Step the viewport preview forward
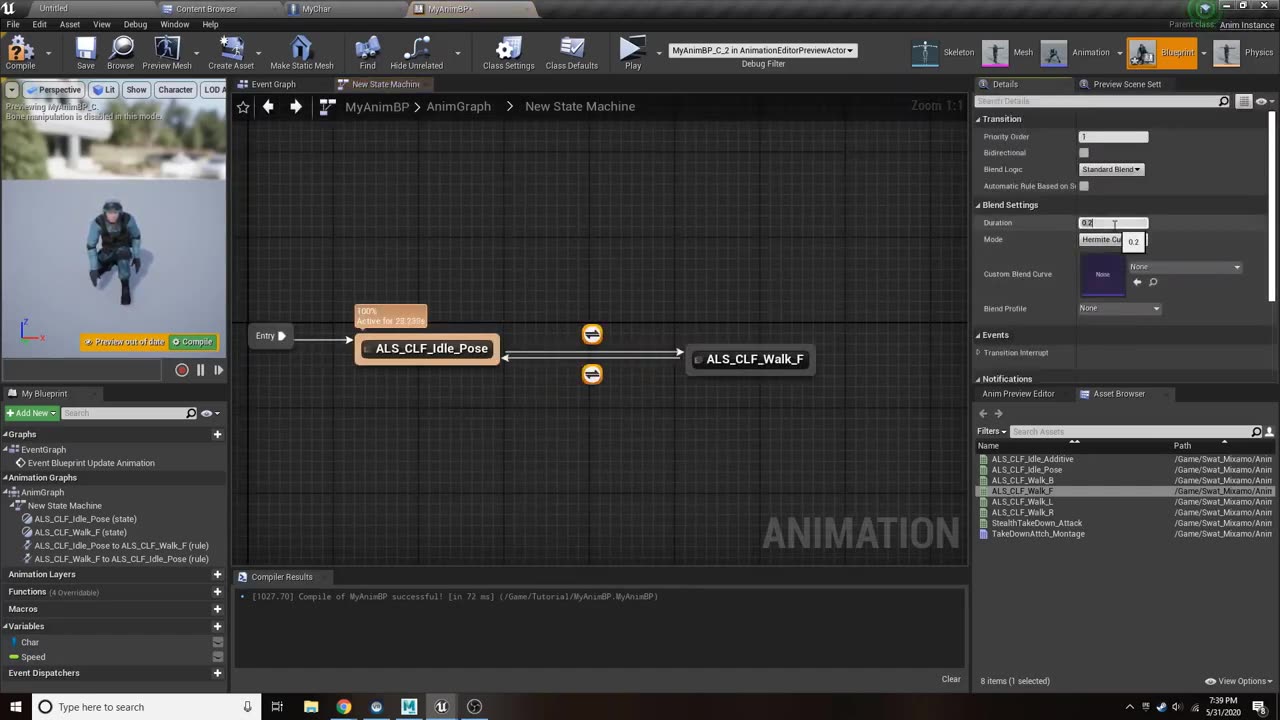The image size is (1280, 720). (x=218, y=370)
